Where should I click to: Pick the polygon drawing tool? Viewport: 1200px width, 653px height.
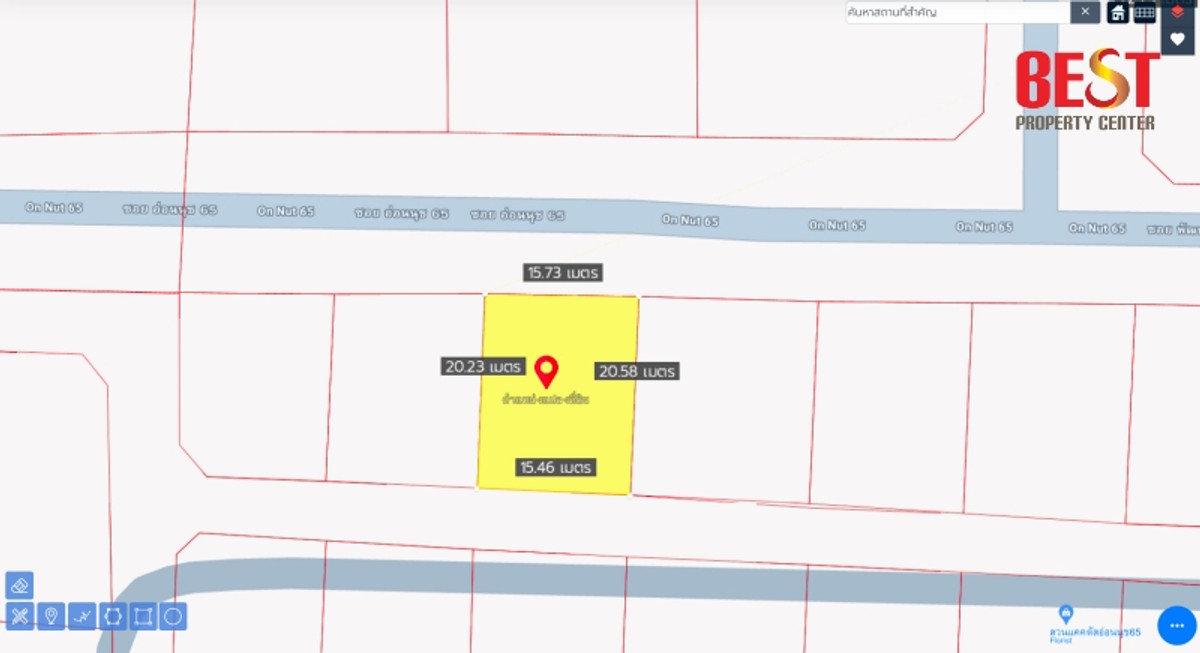point(113,616)
